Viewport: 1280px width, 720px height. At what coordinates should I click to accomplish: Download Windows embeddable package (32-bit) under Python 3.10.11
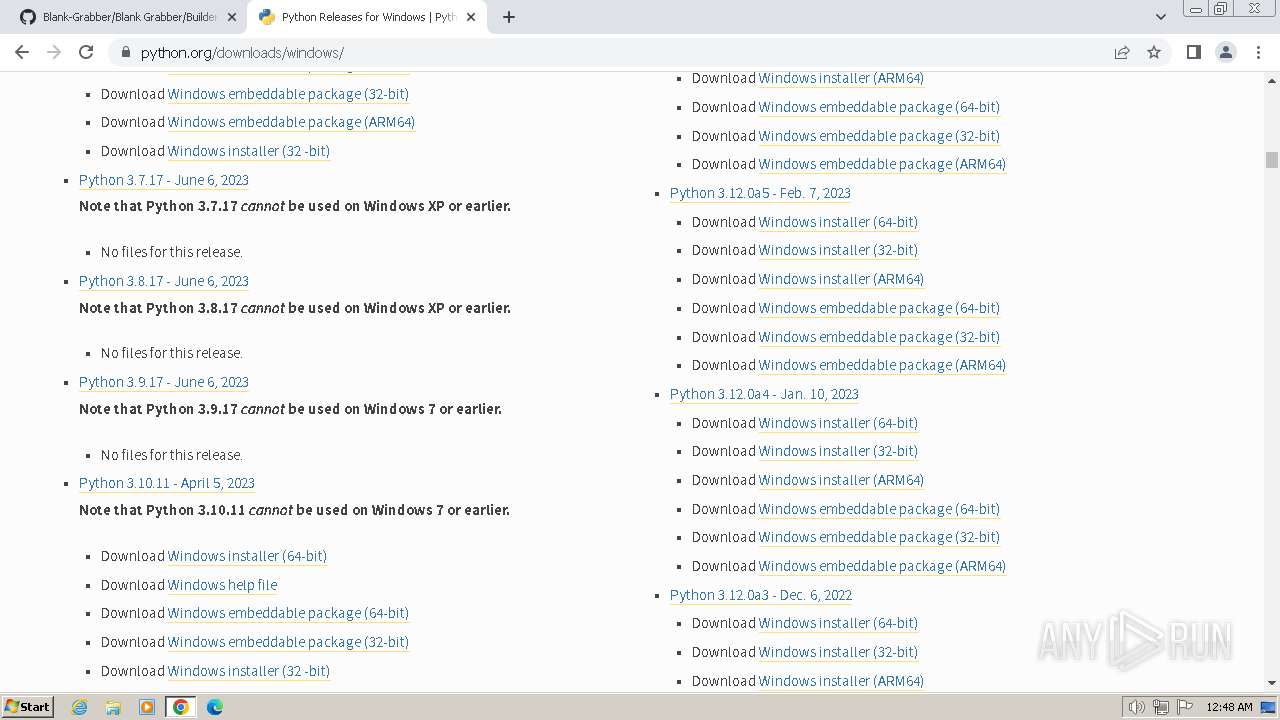tap(288, 642)
